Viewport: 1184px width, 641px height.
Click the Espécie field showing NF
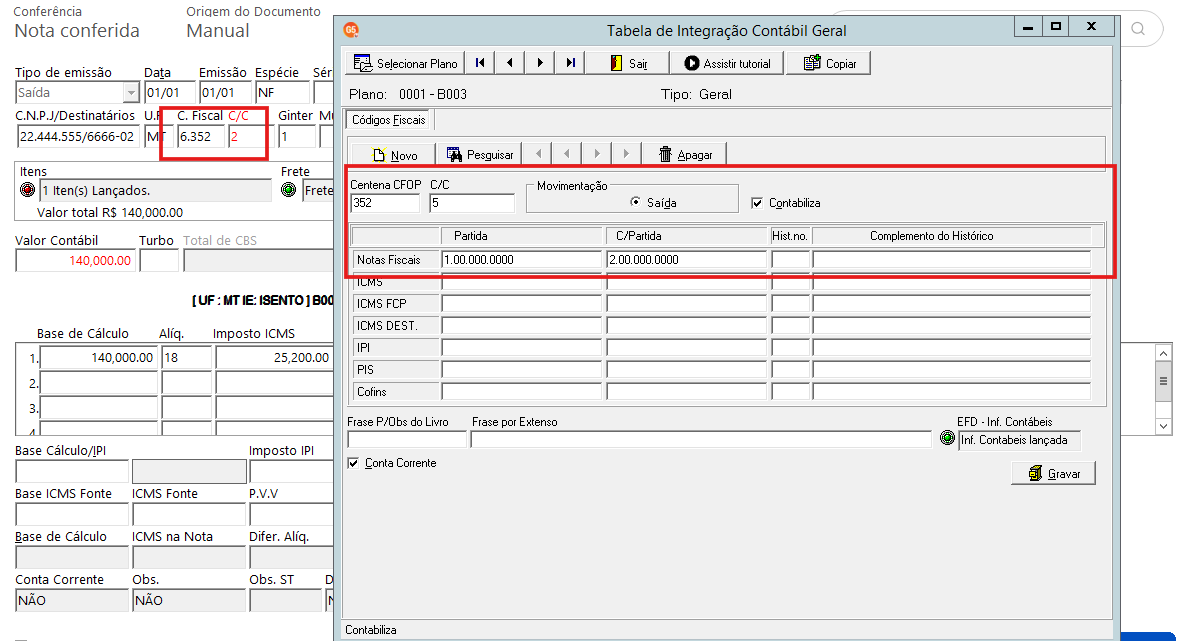282,93
